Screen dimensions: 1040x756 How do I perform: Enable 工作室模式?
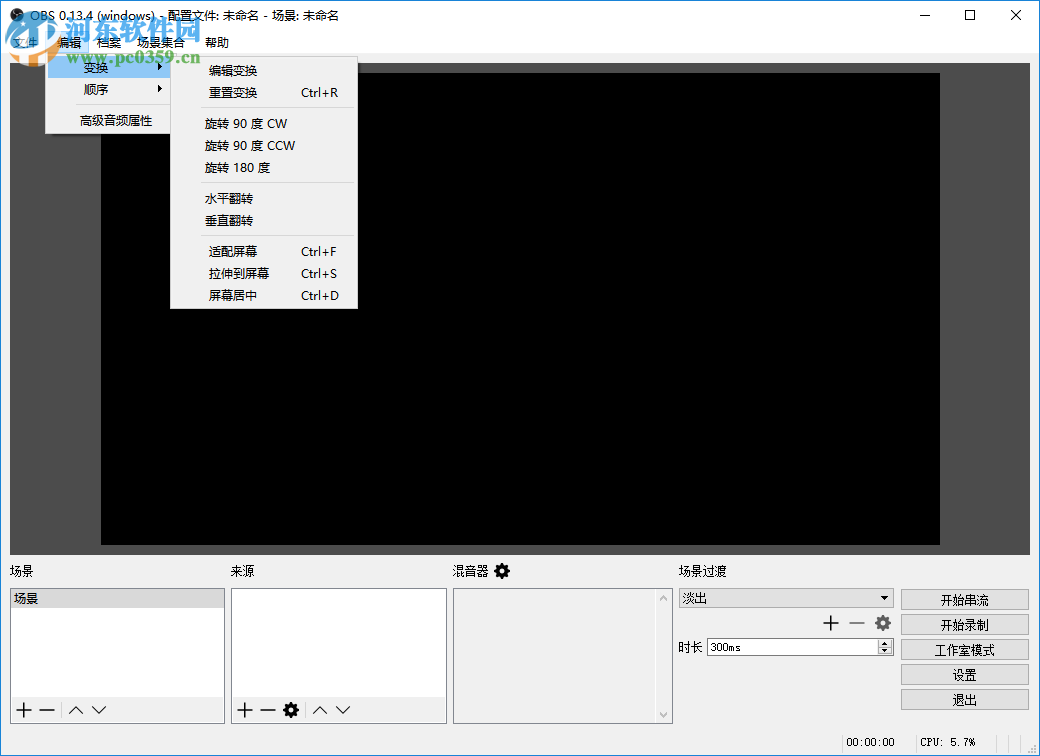pos(964,649)
